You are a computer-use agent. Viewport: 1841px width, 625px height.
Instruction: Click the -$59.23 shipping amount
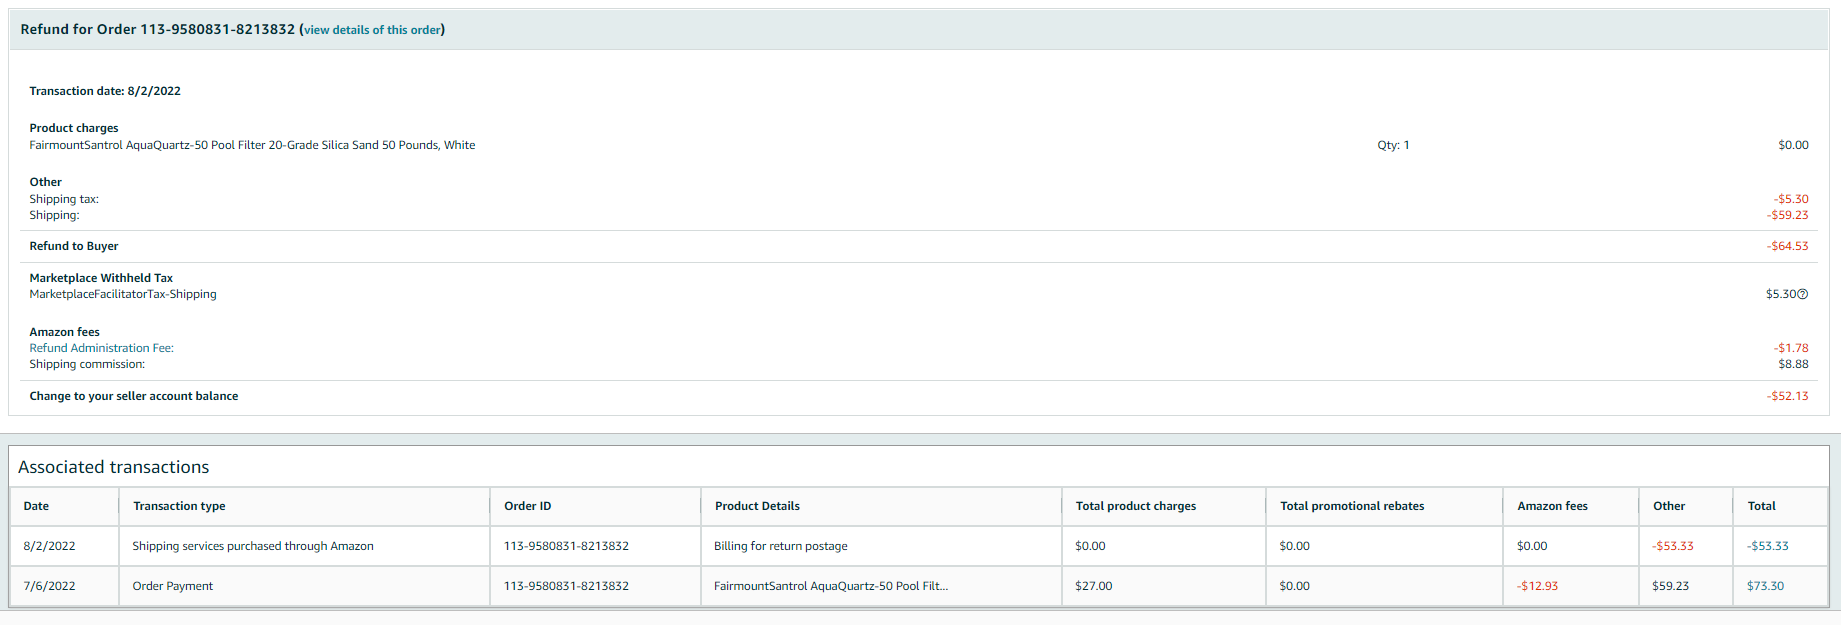point(1787,215)
